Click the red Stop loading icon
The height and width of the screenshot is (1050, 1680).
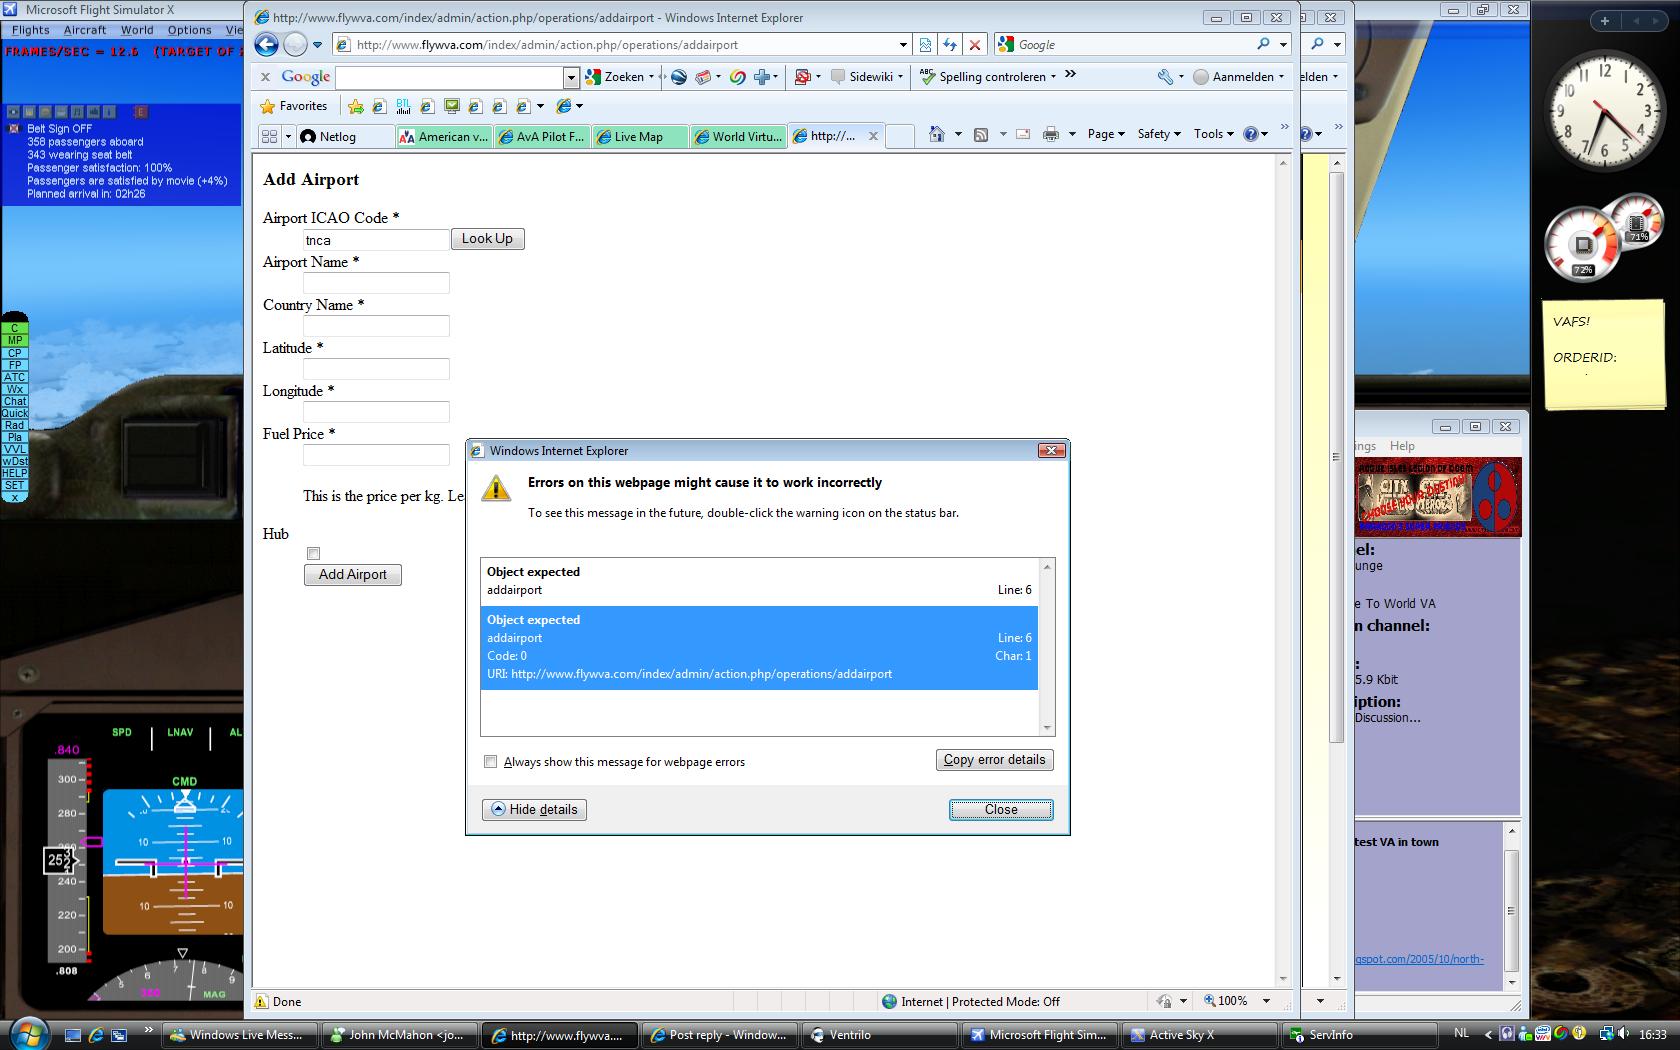click(x=975, y=44)
